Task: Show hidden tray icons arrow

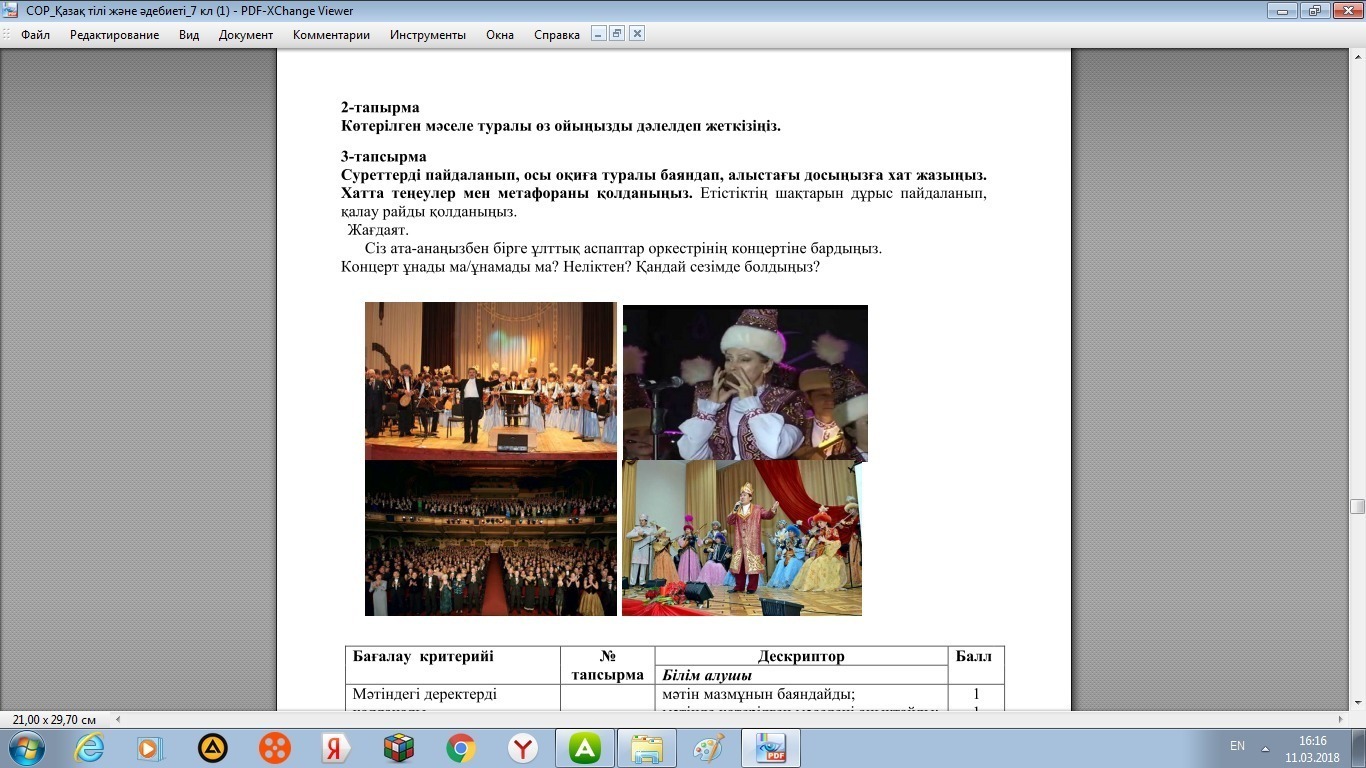Action: click(x=1266, y=748)
